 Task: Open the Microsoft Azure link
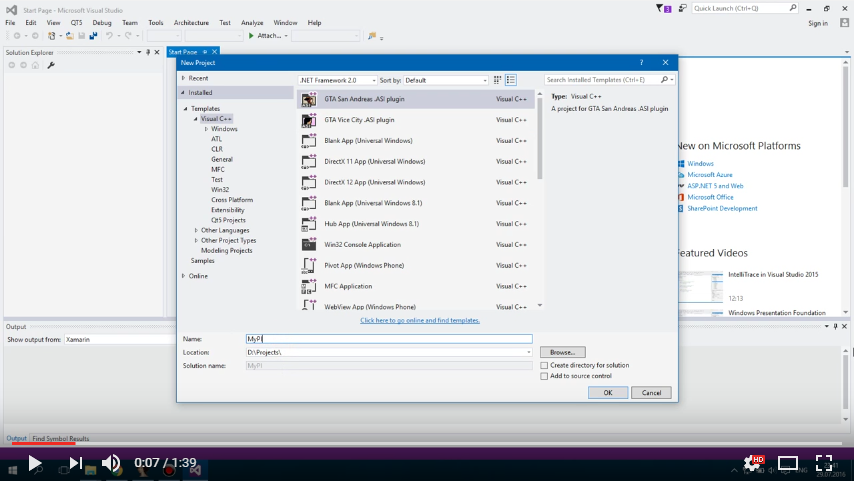[x=710, y=175]
